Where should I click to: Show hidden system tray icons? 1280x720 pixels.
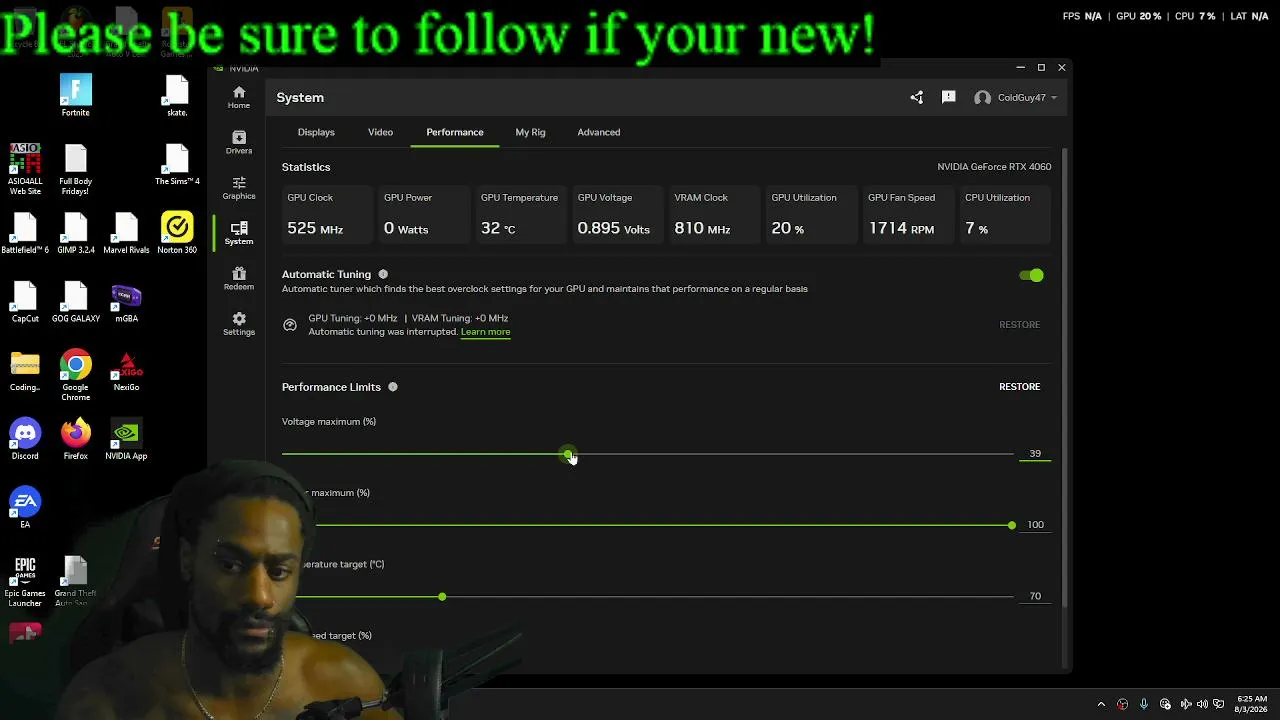coord(1101,704)
